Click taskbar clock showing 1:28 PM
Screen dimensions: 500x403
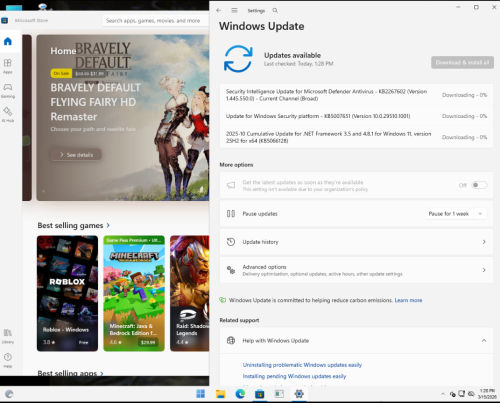tap(487, 394)
